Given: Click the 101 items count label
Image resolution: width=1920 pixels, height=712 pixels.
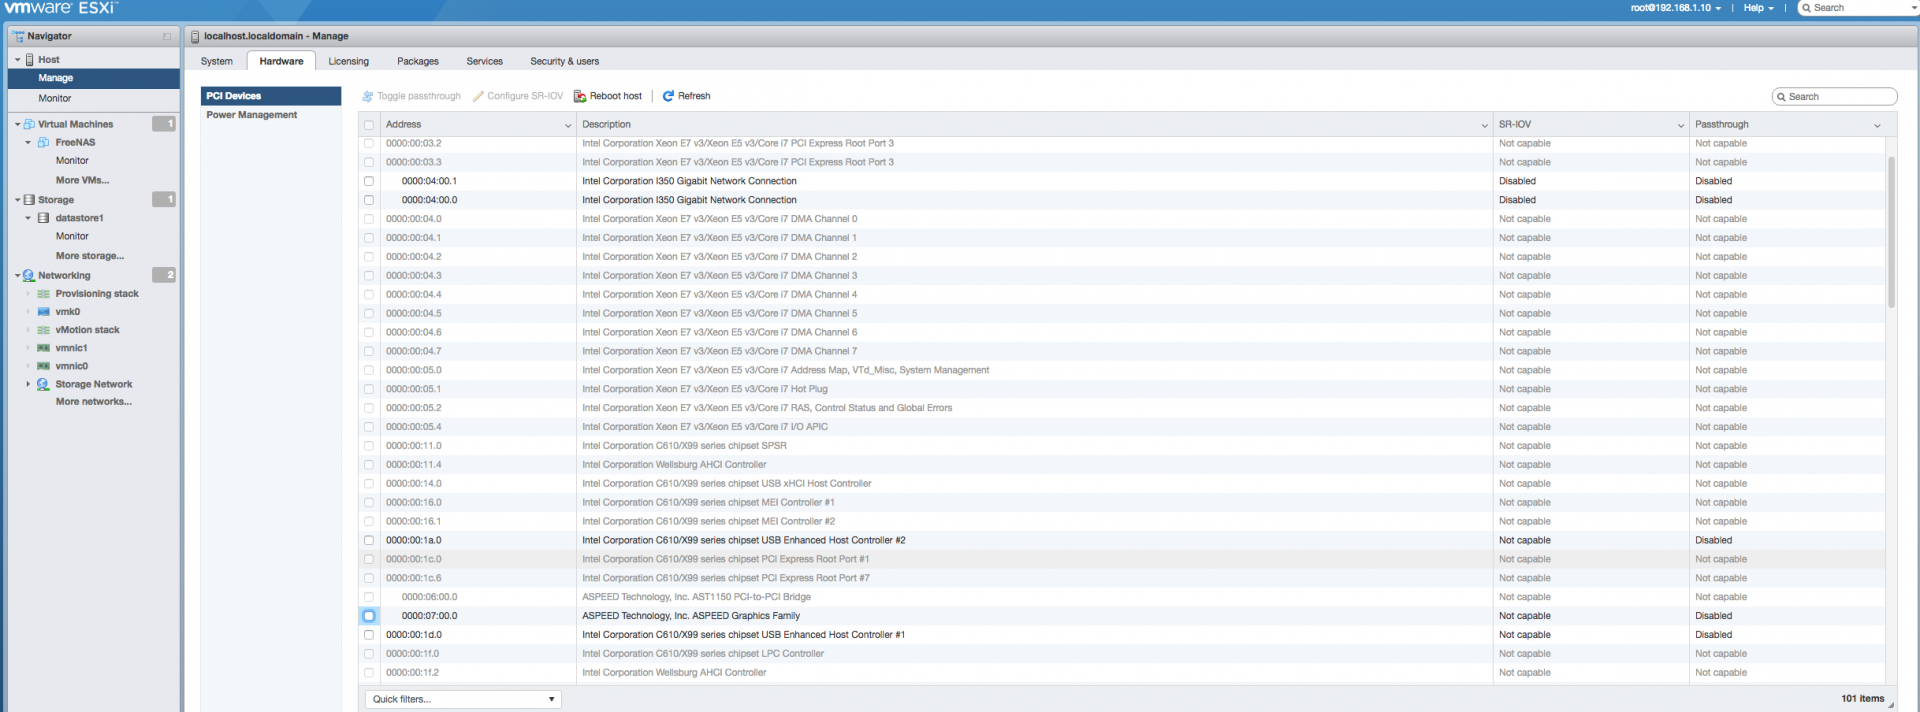Looking at the screenshot, I should pos(1862,698).
